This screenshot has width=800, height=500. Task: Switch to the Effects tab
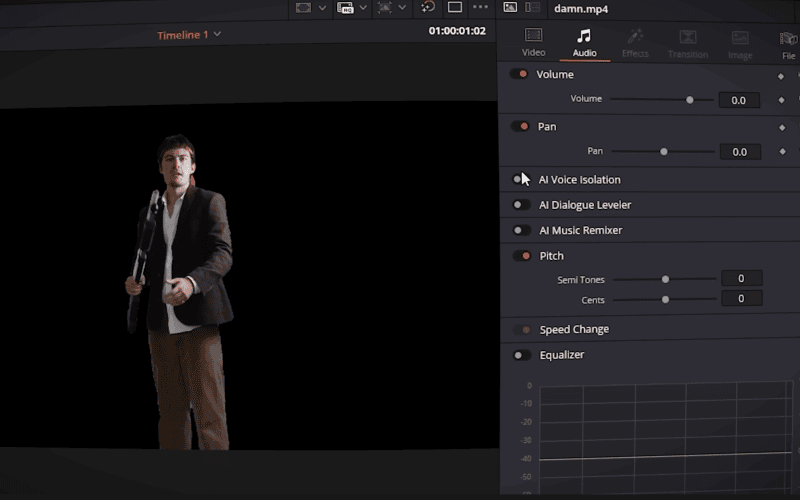(635, 43)
